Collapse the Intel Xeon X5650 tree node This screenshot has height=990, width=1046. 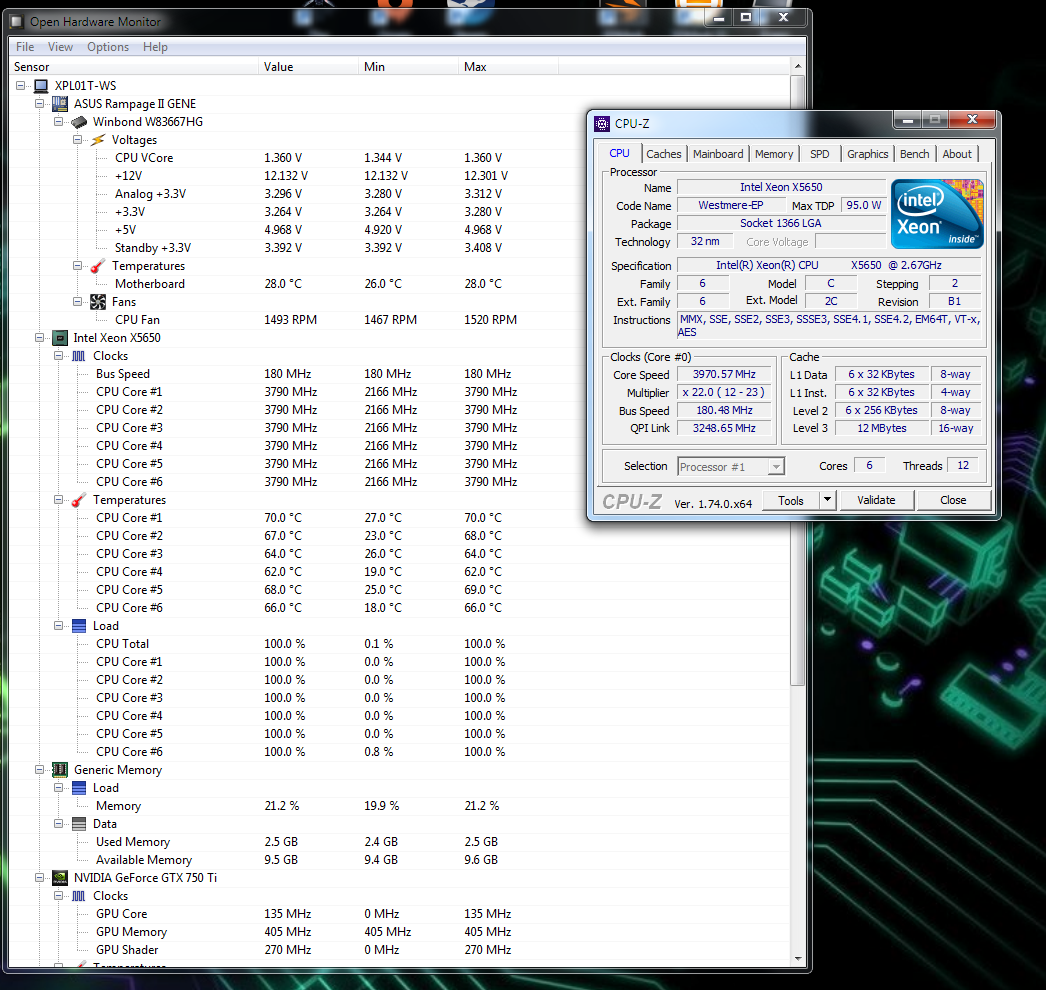click(39, 338)
